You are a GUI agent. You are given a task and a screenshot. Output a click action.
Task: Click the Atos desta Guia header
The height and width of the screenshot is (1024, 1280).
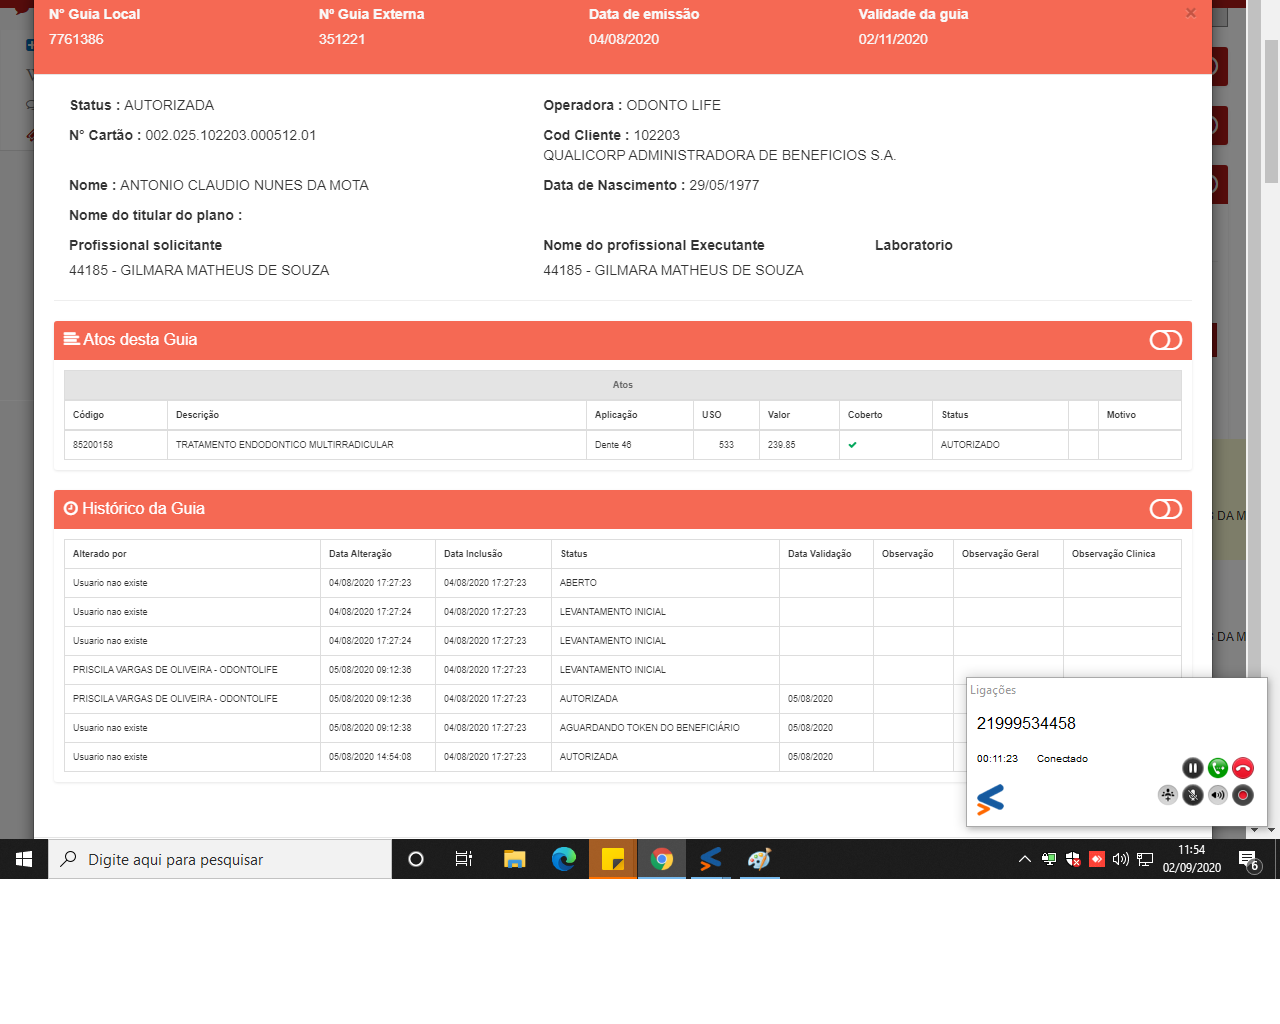(140, 340)
